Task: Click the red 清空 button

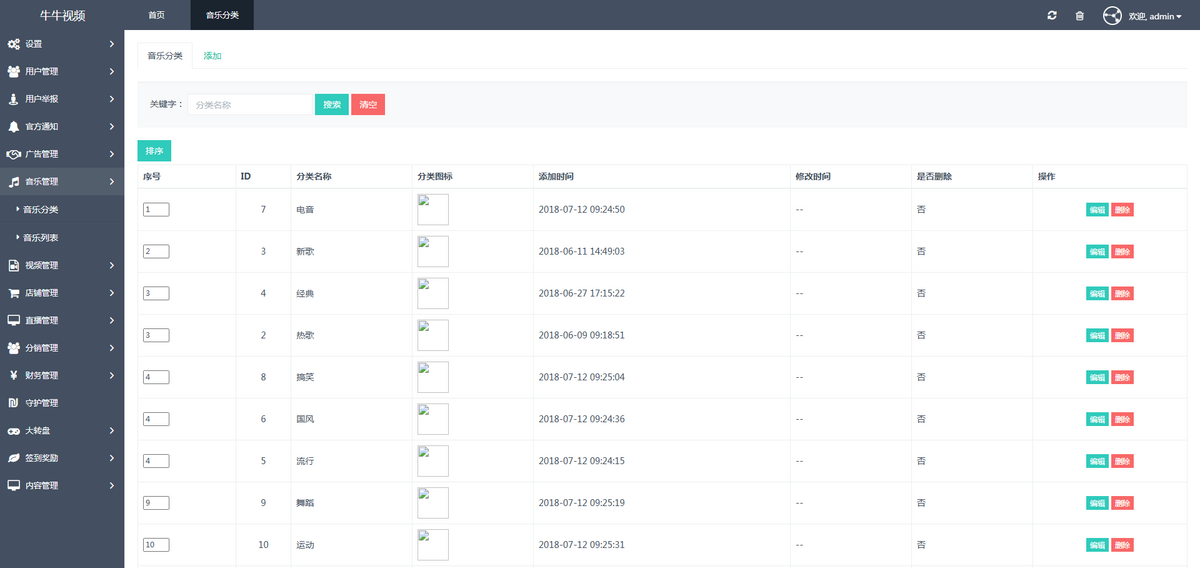Action: click(368, 104)
